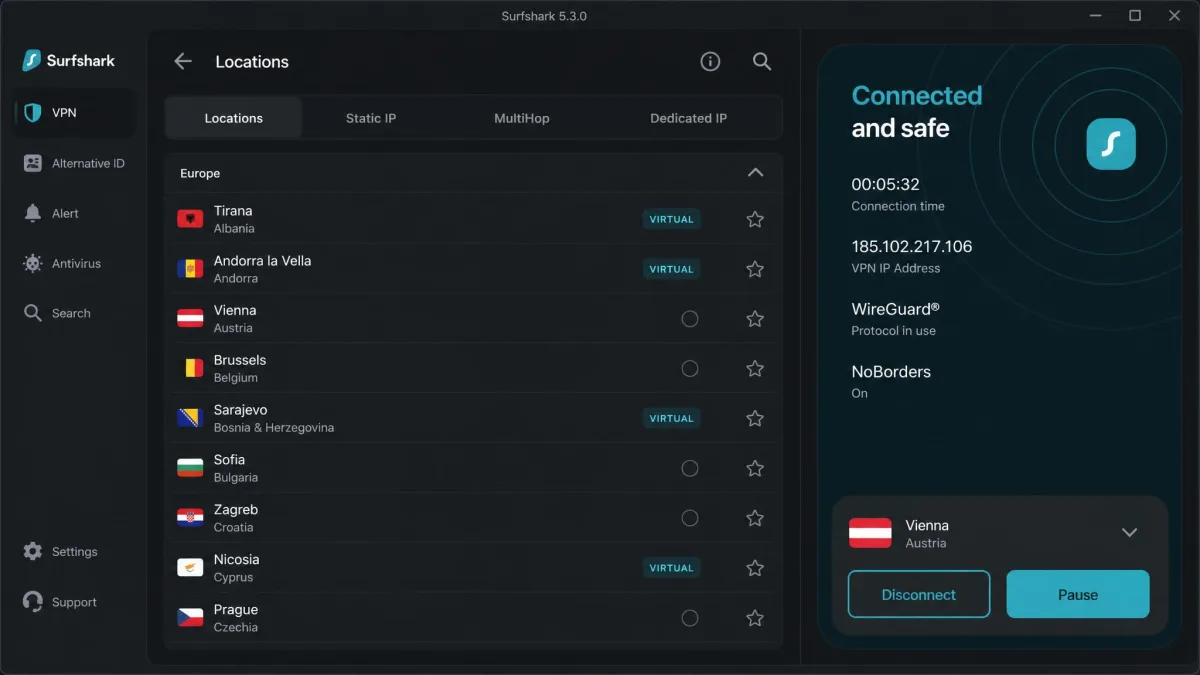Select the Prague Czechia location row
The image size is (1200, 675).
[473, 618]
